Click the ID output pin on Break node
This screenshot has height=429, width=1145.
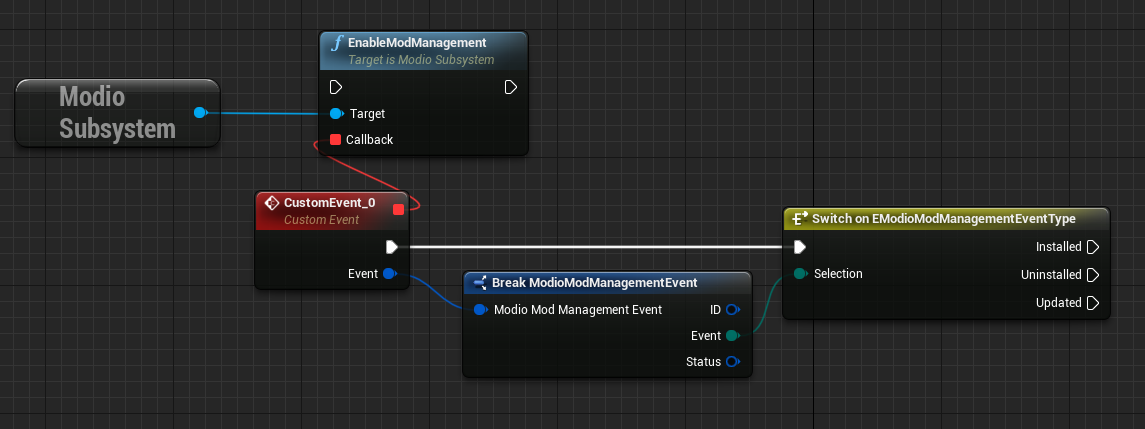732,310
